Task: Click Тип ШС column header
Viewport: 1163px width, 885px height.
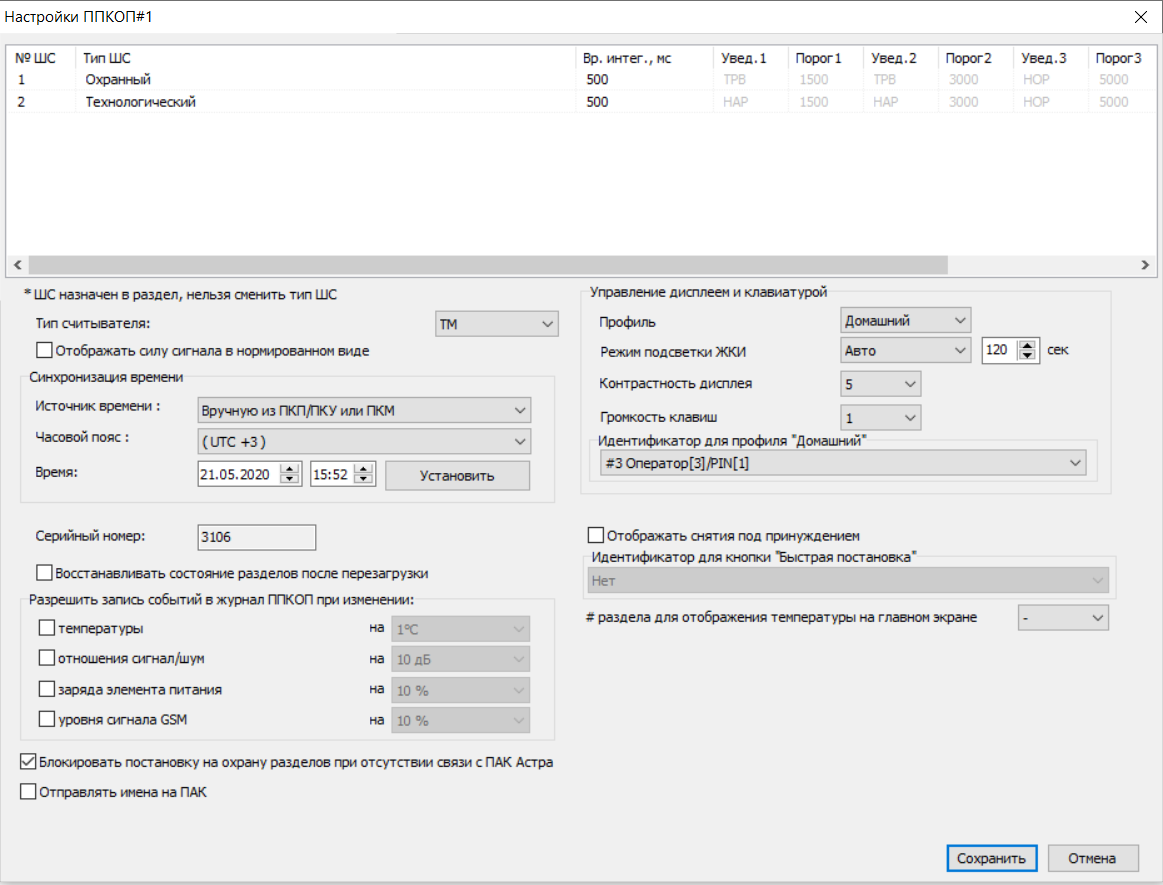Action: pos(107,58)
